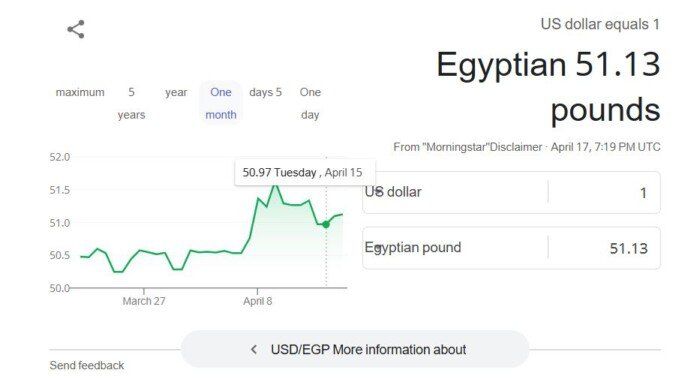Click the share icon

coord(76,29)
